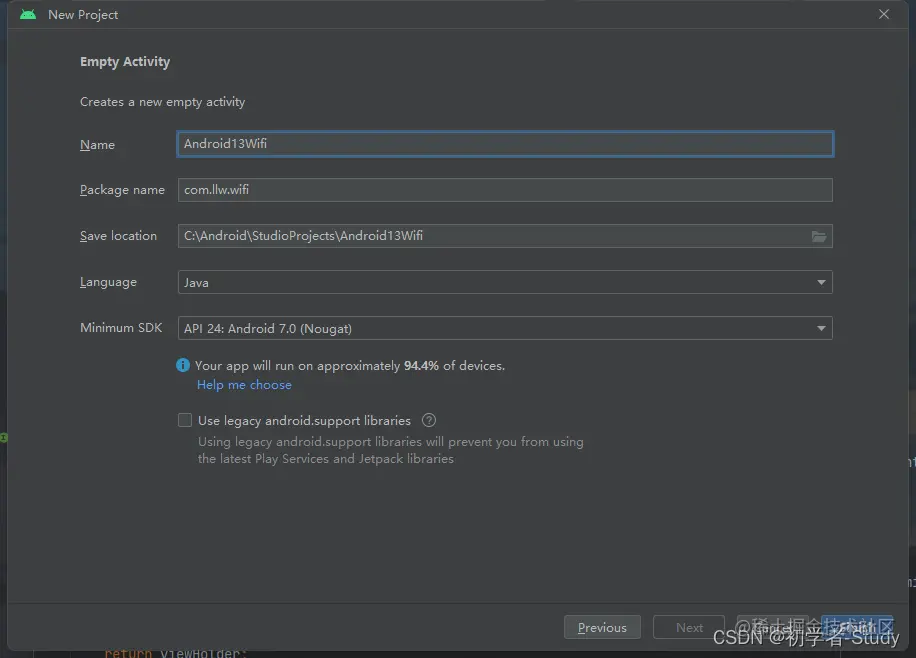
Task: Expand the Language dropdown arrow
Action: tap(821, 282)
